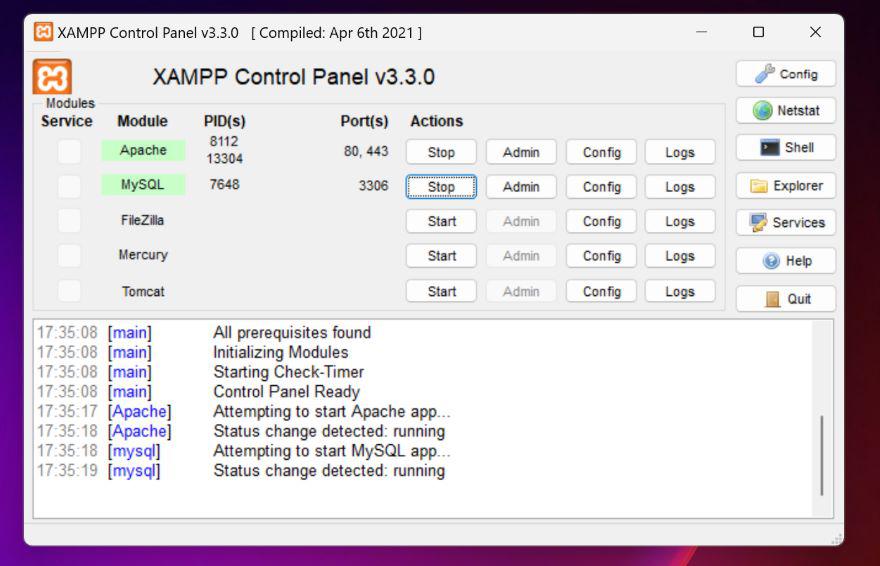Click the disabled Mercury Admin button

(x=521, y=256)
